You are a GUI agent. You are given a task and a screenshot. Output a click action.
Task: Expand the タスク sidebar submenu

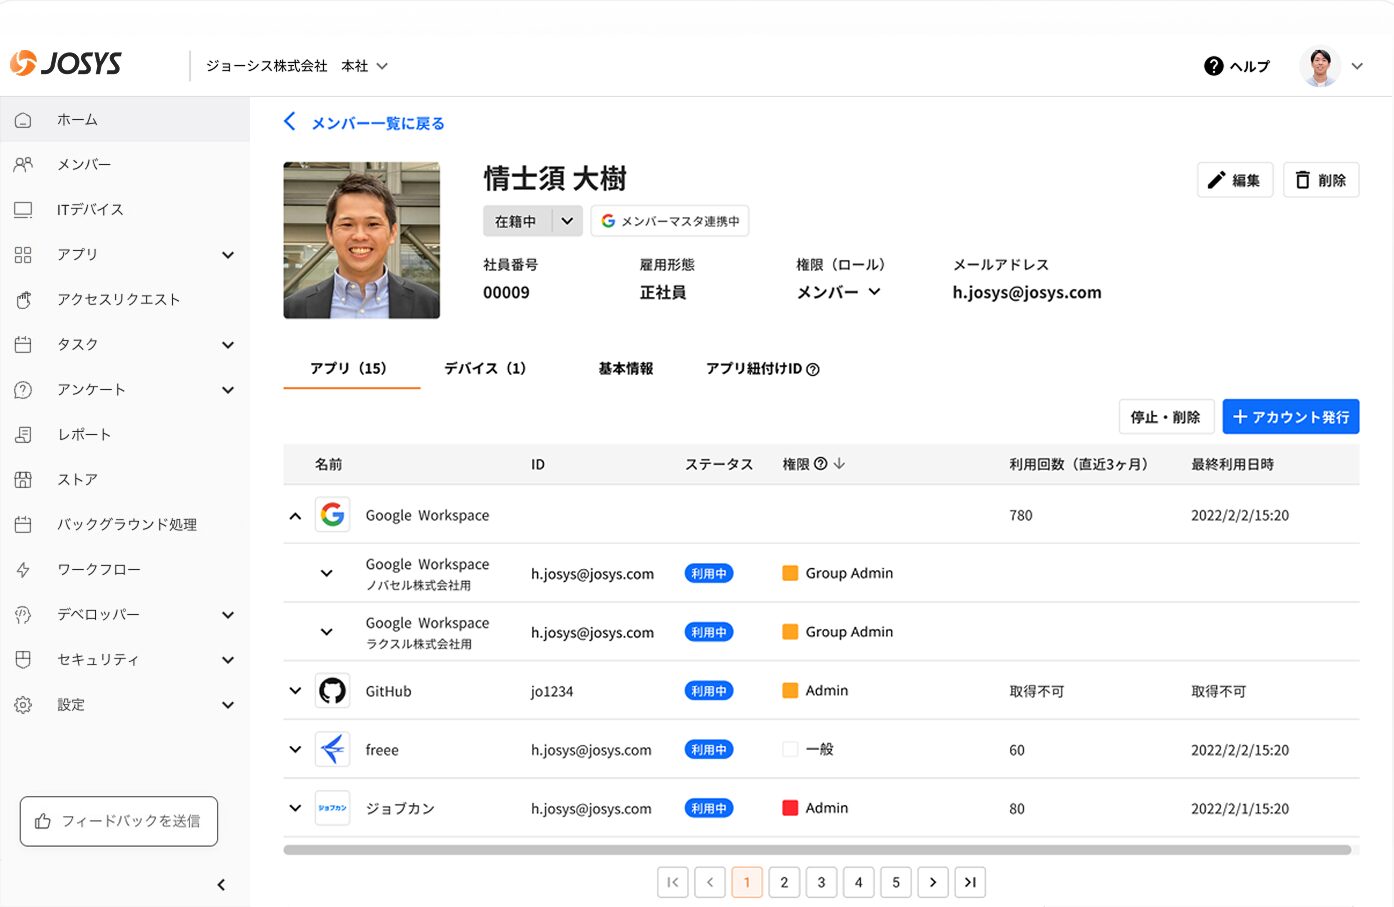tap(228, 345)
